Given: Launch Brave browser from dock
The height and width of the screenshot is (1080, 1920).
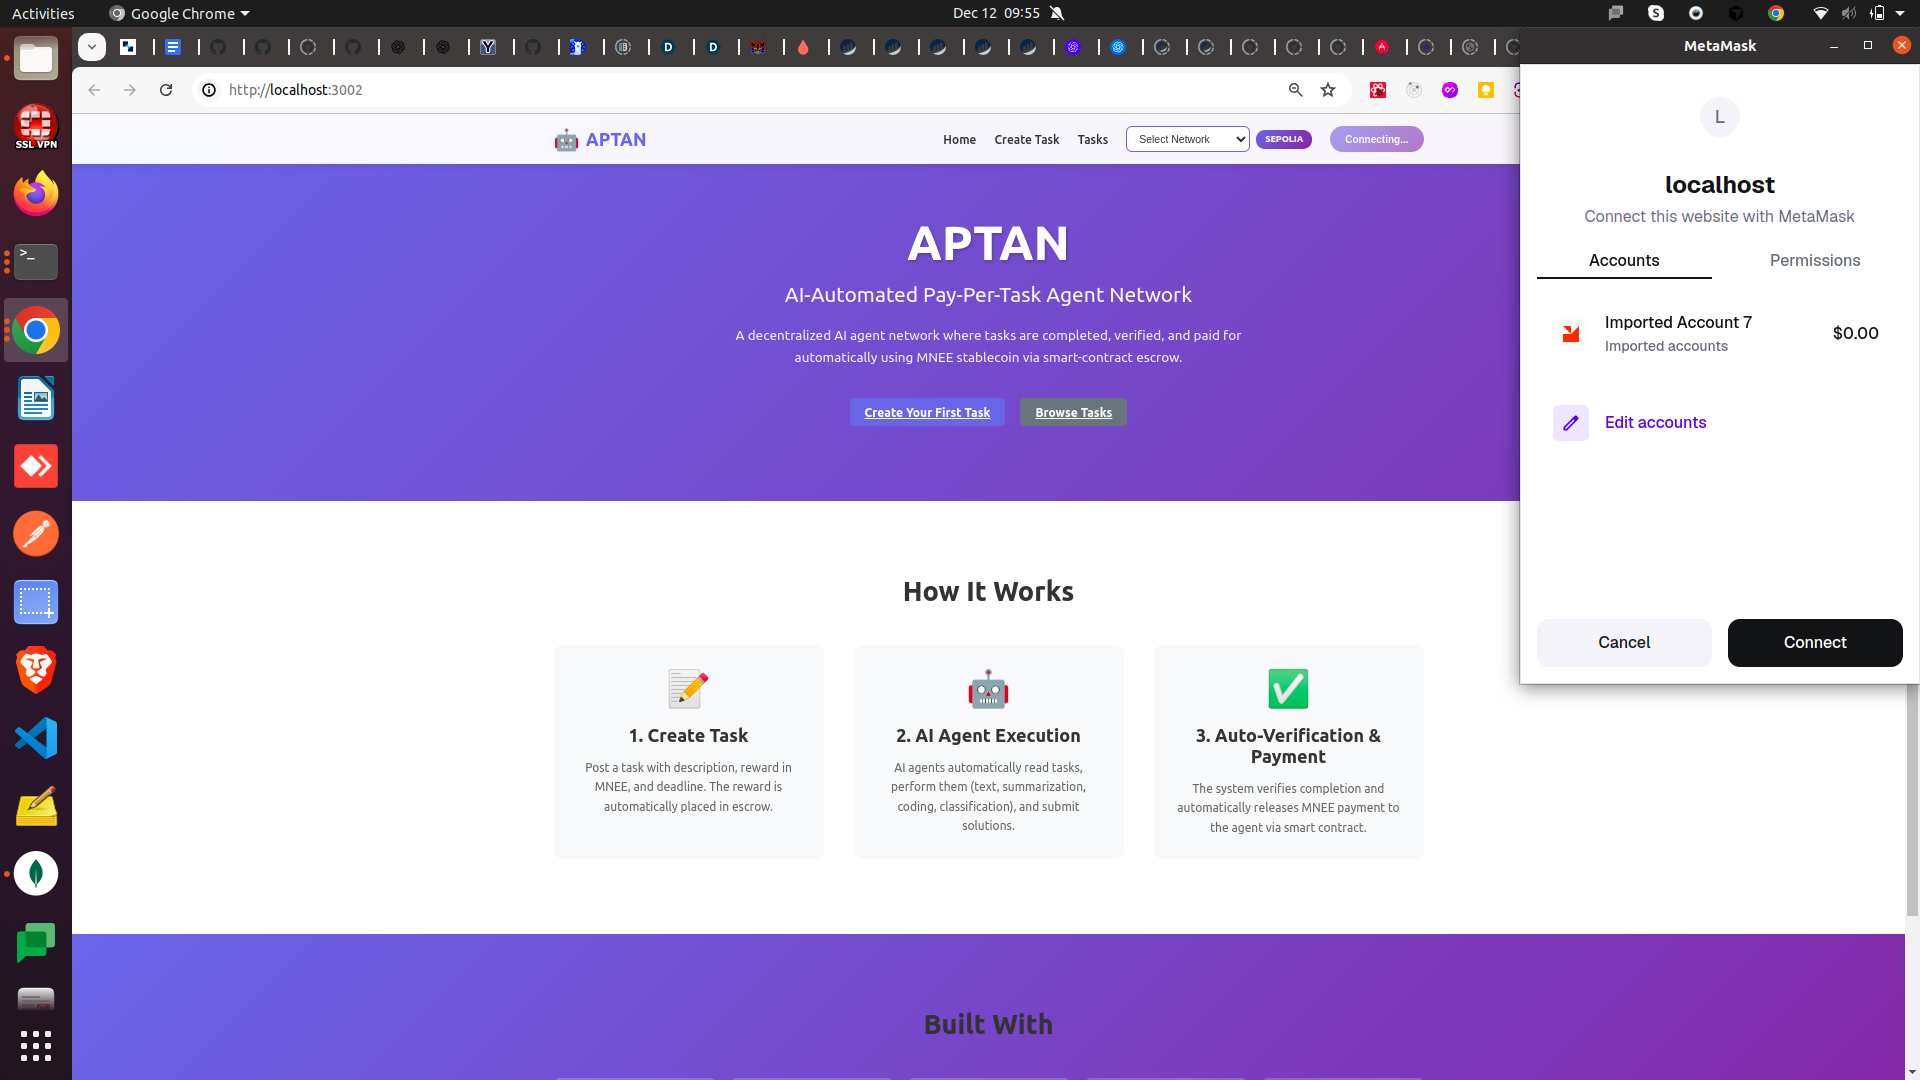Looking at the screenshot, I should click(36, 670).
